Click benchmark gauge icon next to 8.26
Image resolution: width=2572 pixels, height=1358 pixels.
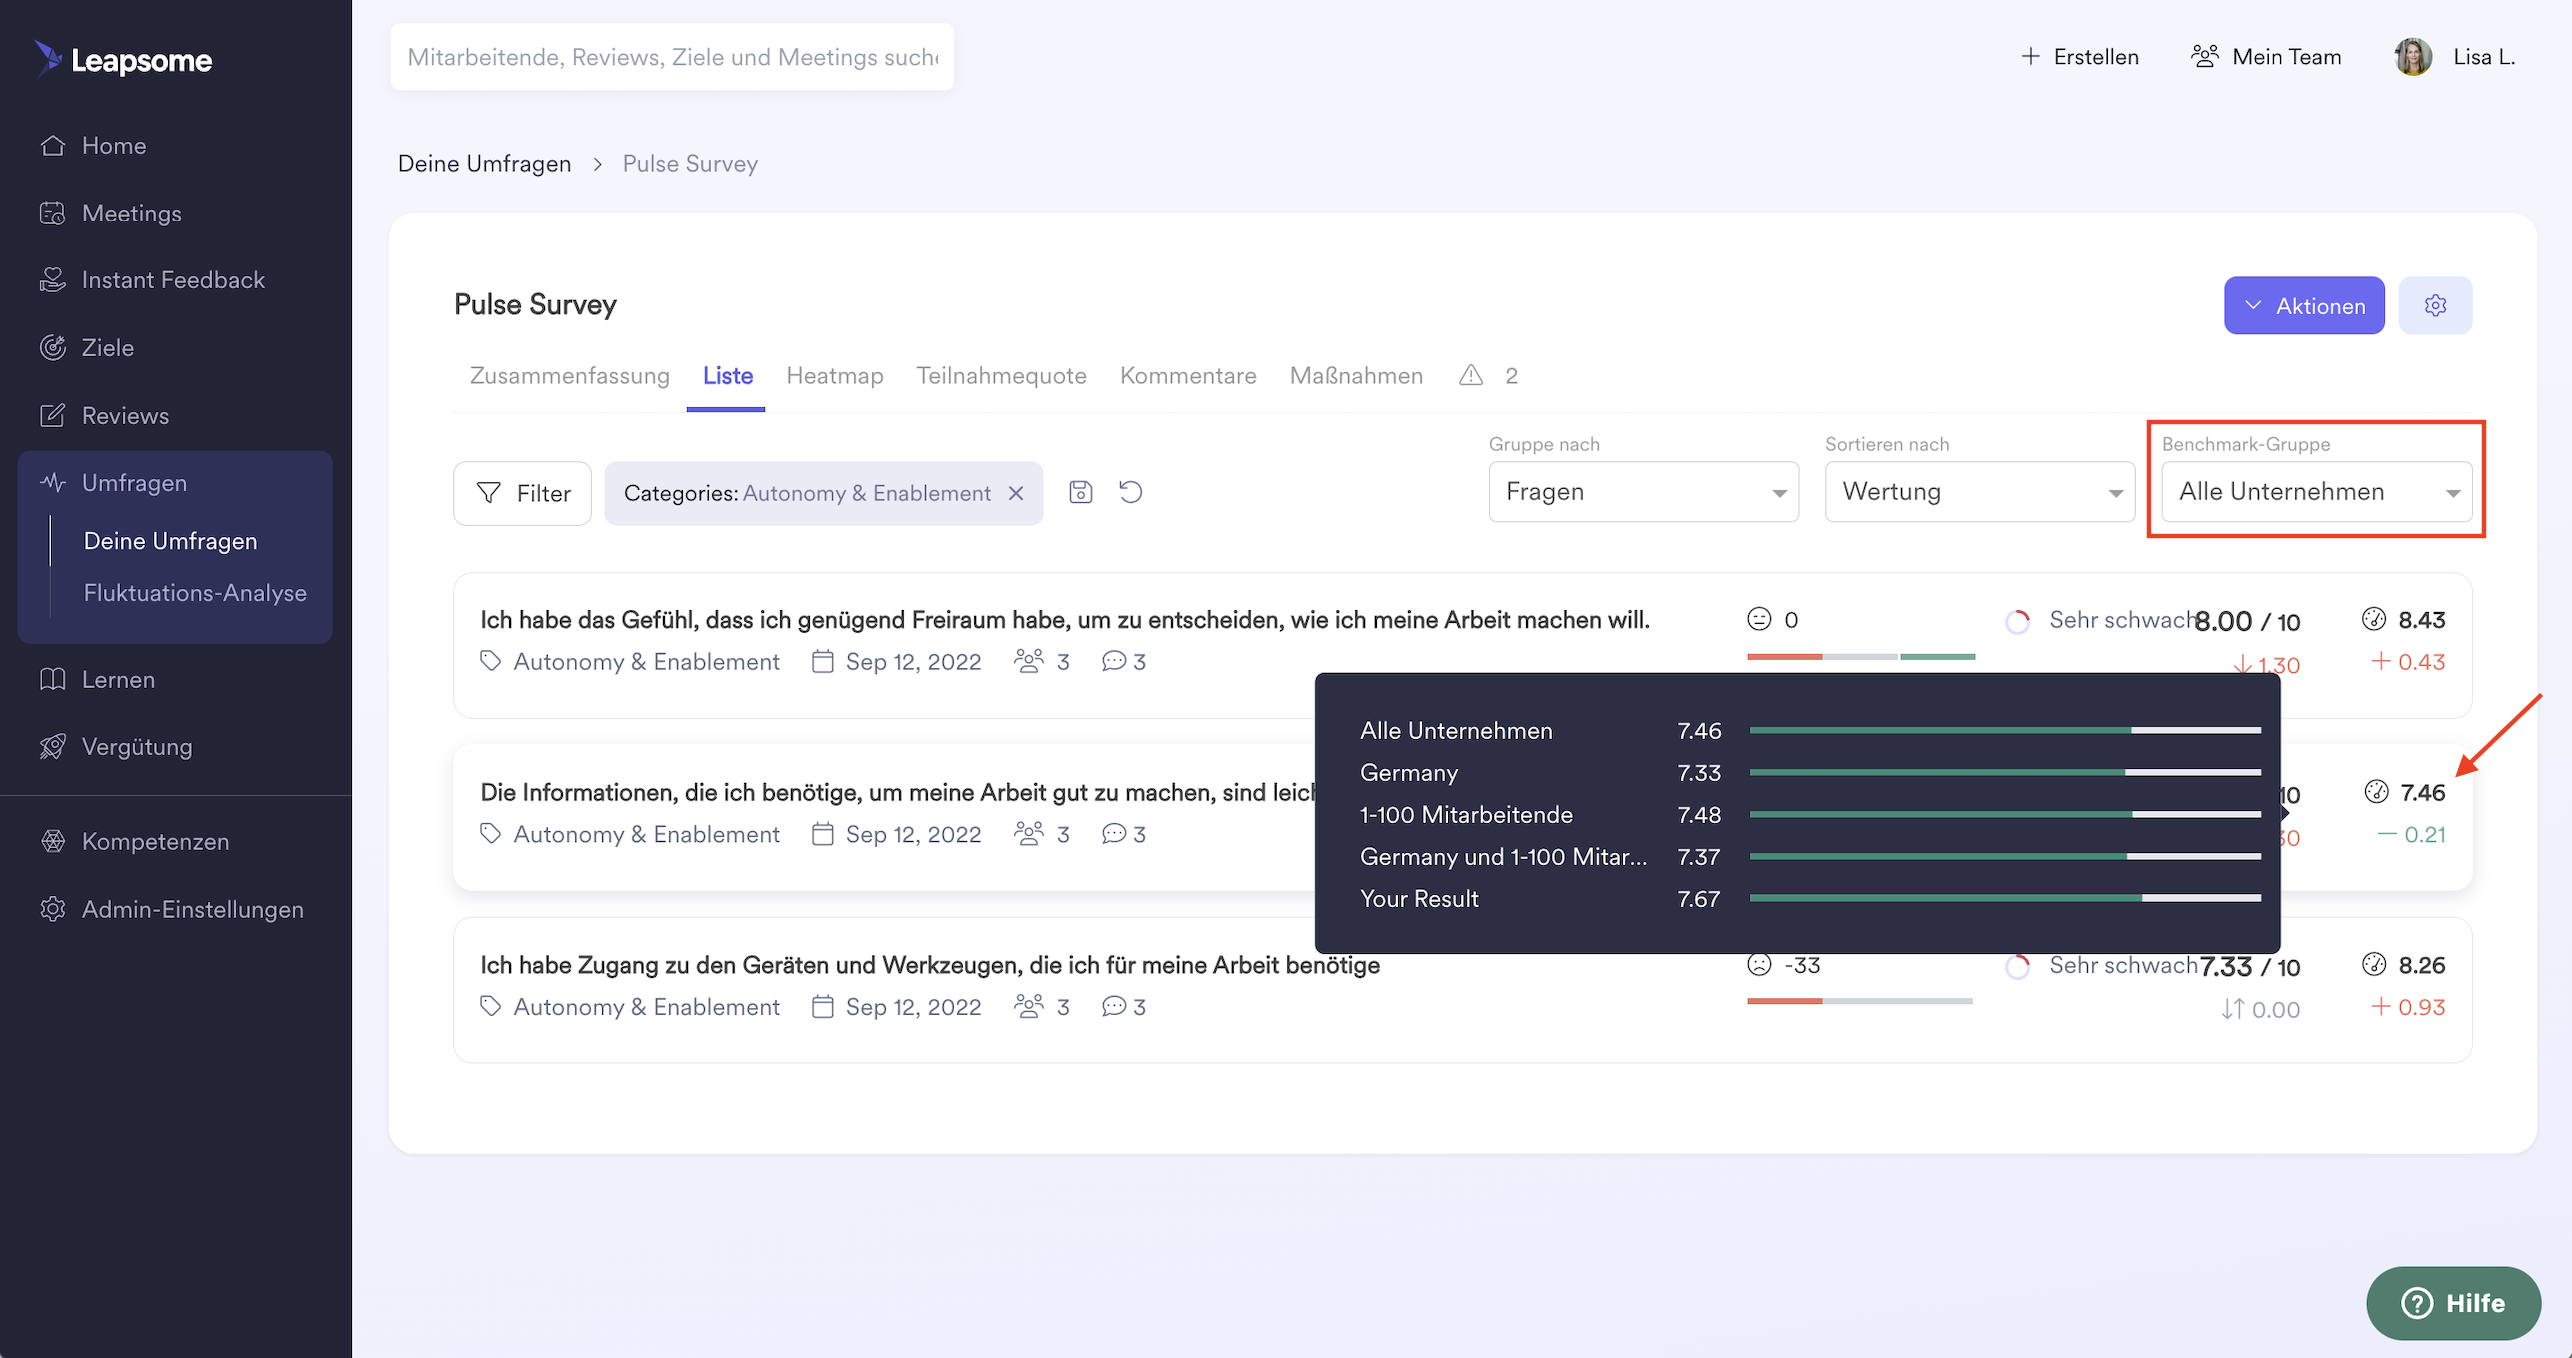pos(2374,966)
